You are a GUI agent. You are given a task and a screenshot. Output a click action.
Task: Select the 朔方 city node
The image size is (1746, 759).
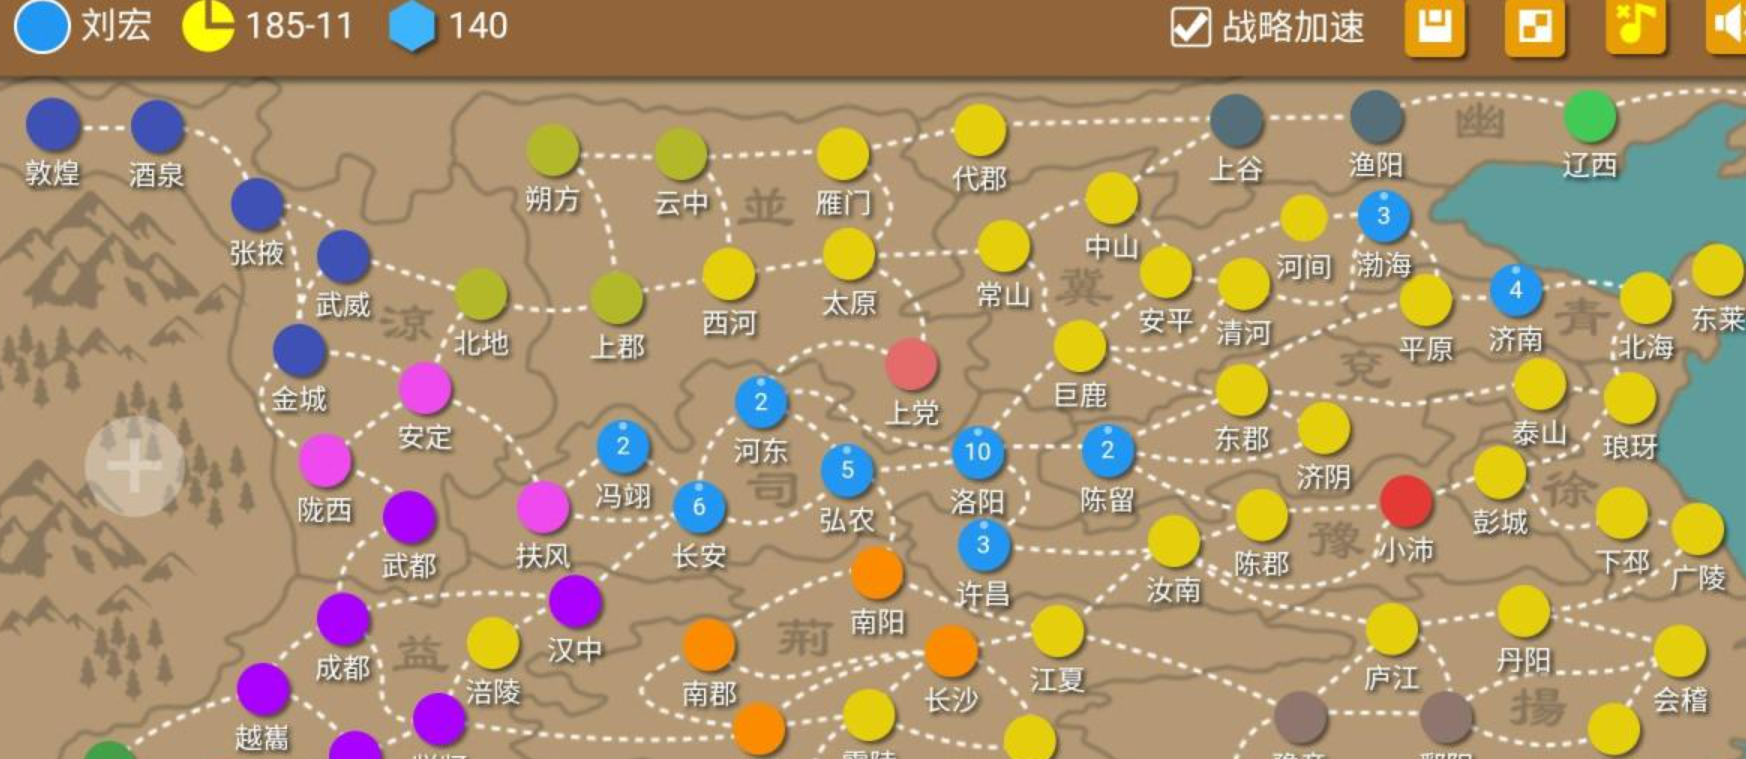553,150
